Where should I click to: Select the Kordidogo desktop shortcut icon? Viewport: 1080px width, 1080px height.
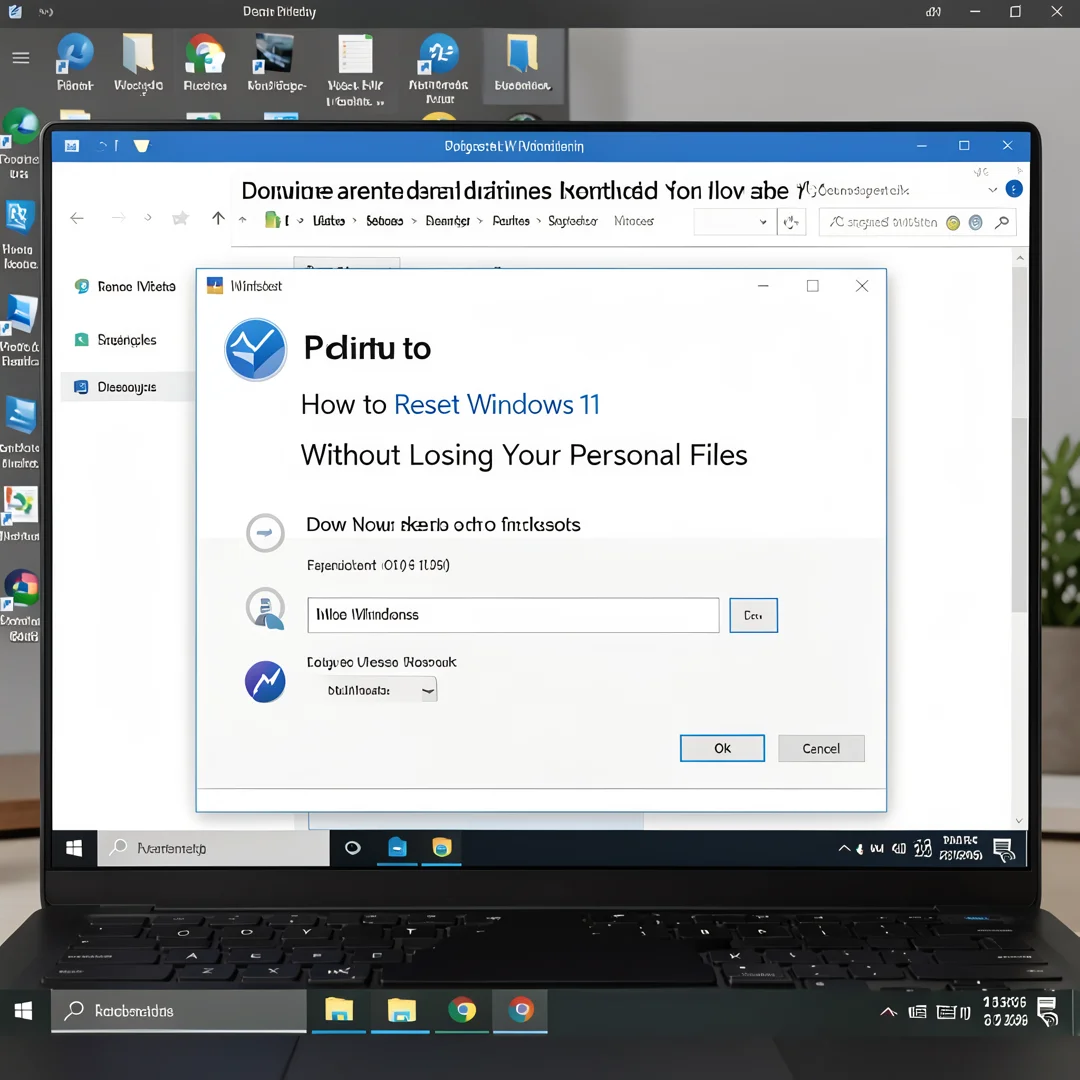coord(276,62)
